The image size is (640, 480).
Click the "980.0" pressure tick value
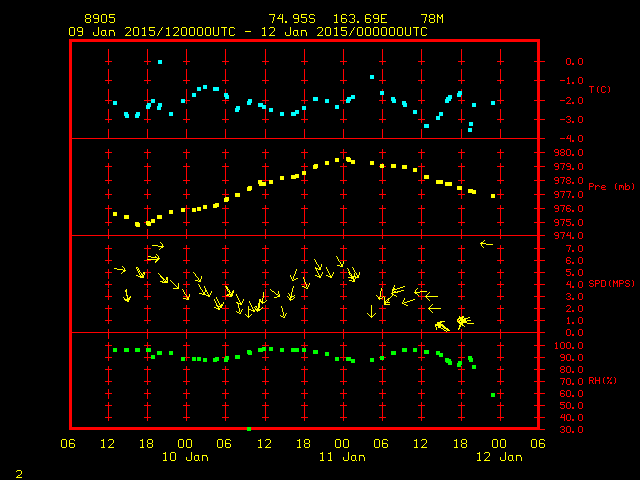569,153
